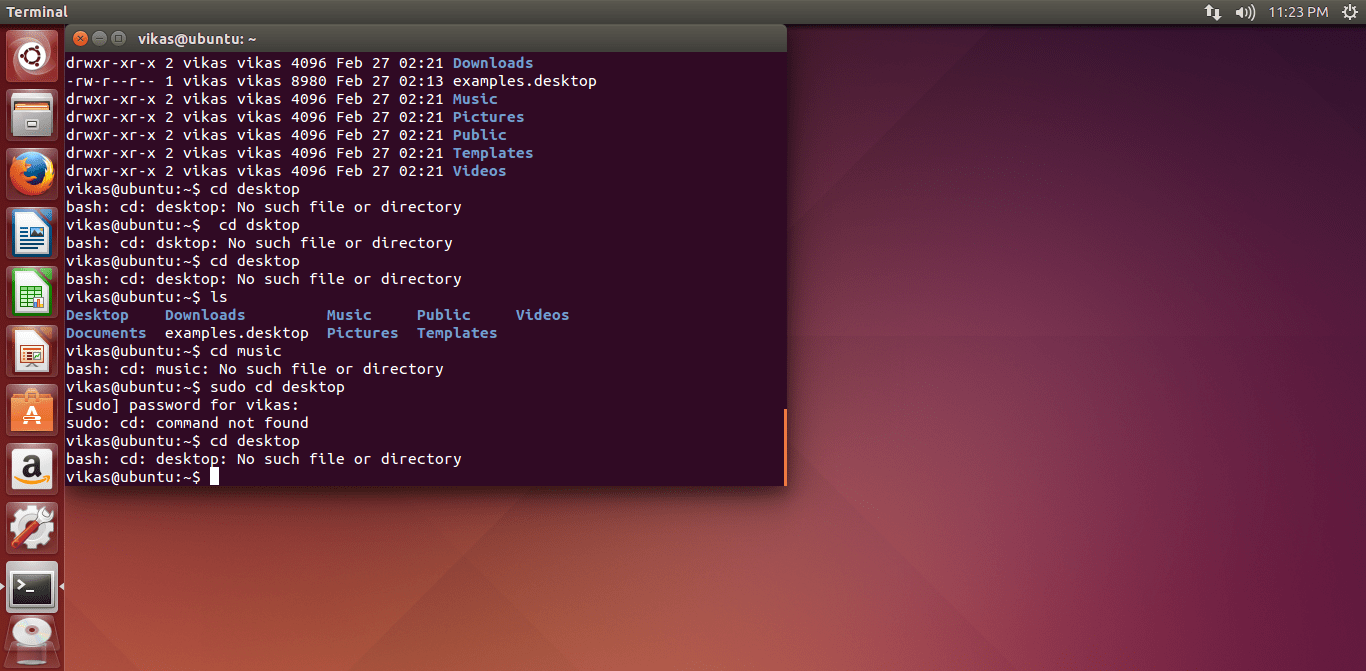1366x671 pixels.
Task: Open the clock showing 11:23 PM
Action: [x=1298, y=12]
